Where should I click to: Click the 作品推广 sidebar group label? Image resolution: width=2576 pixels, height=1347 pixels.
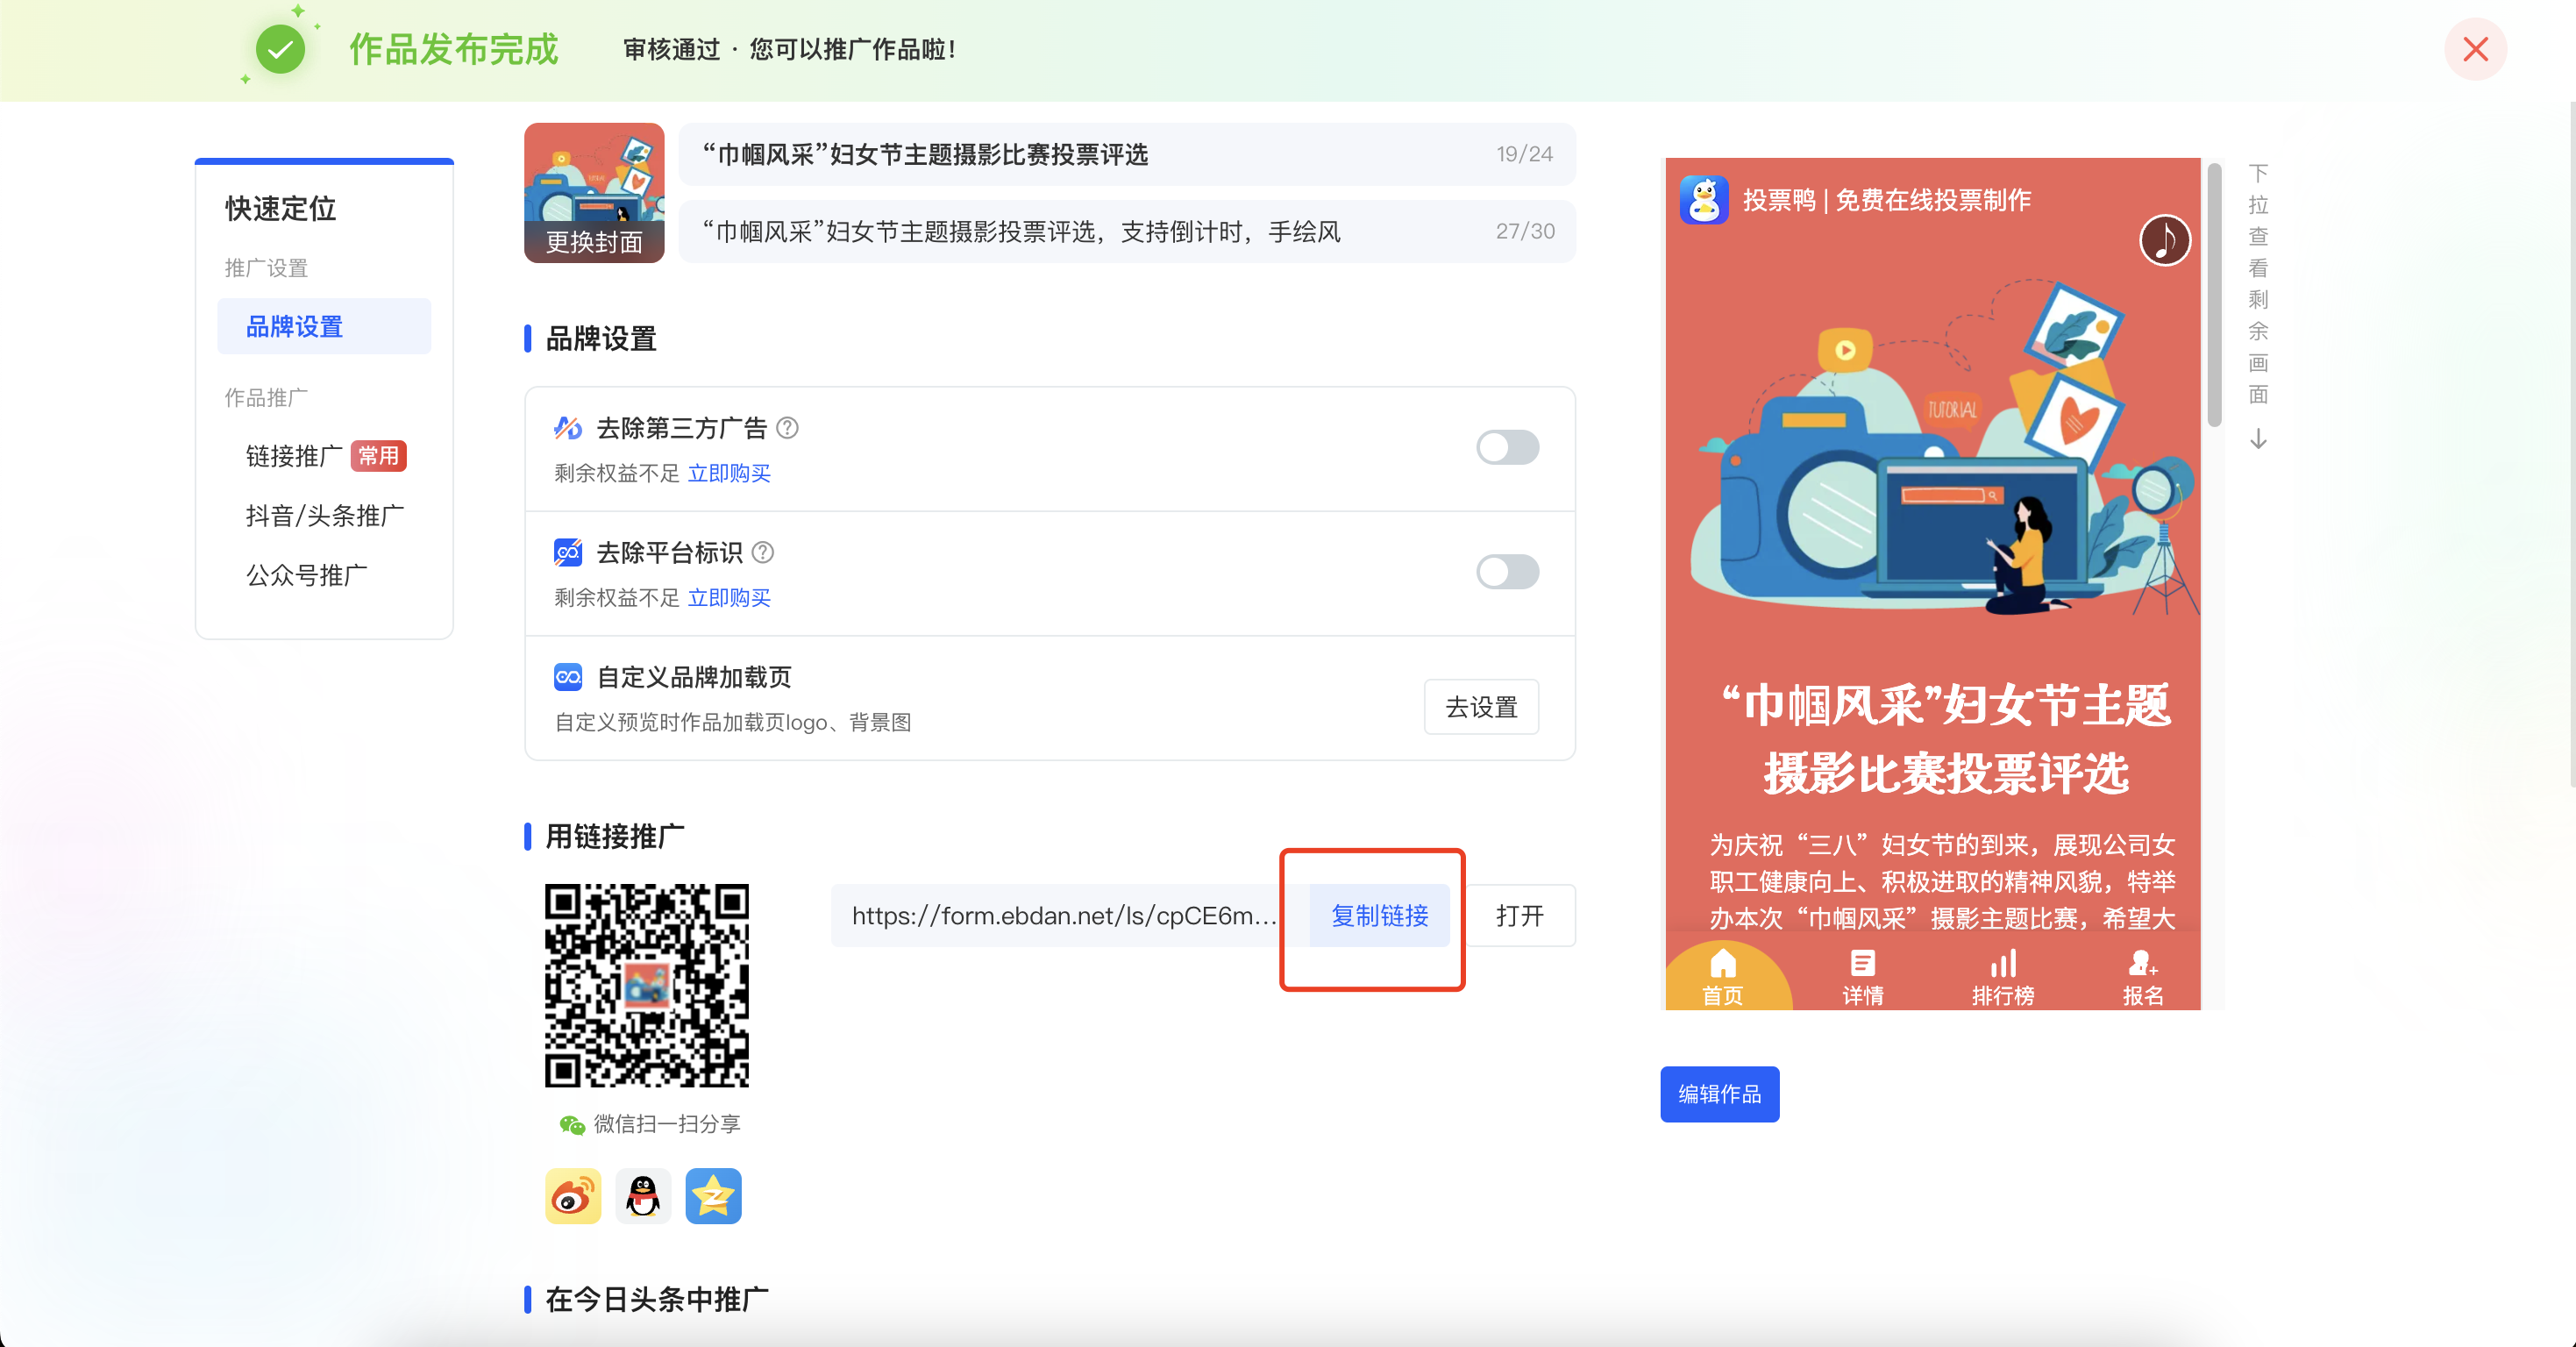coord(266,398)
